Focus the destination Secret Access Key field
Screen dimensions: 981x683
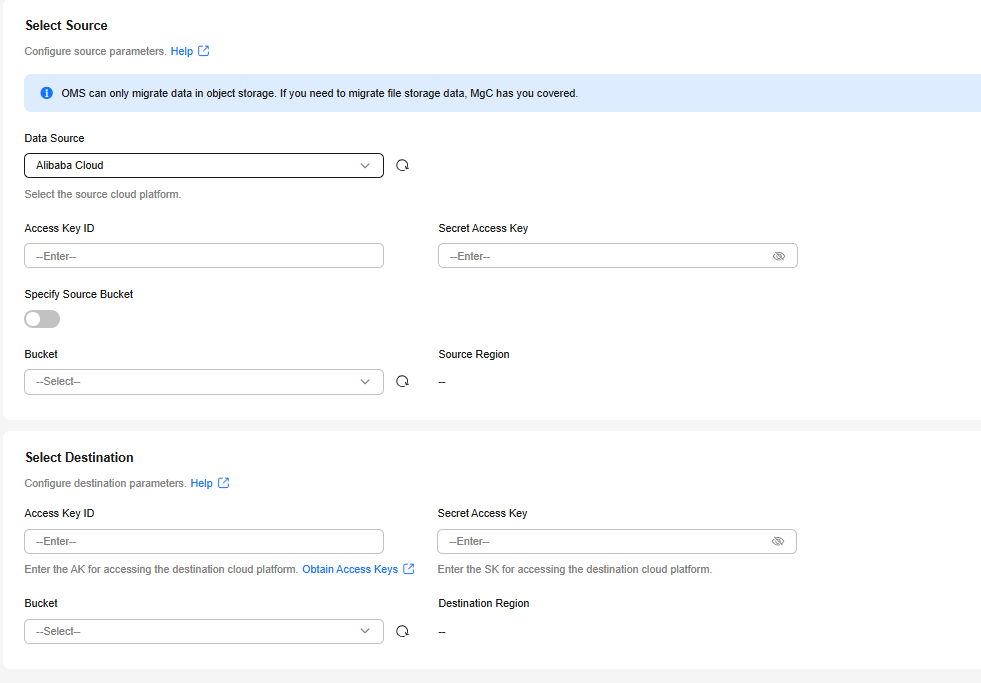pyautogui.click(x=617, y=541)
